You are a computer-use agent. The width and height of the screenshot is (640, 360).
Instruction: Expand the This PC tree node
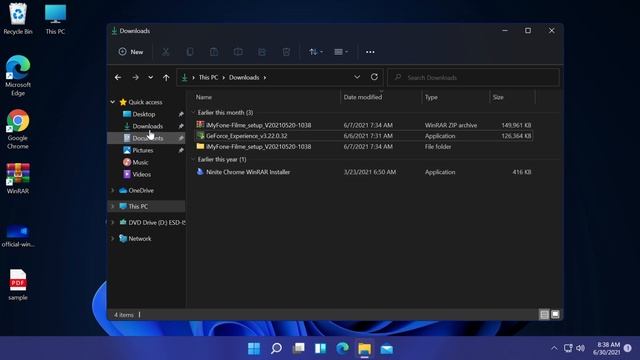coord(113,207)
